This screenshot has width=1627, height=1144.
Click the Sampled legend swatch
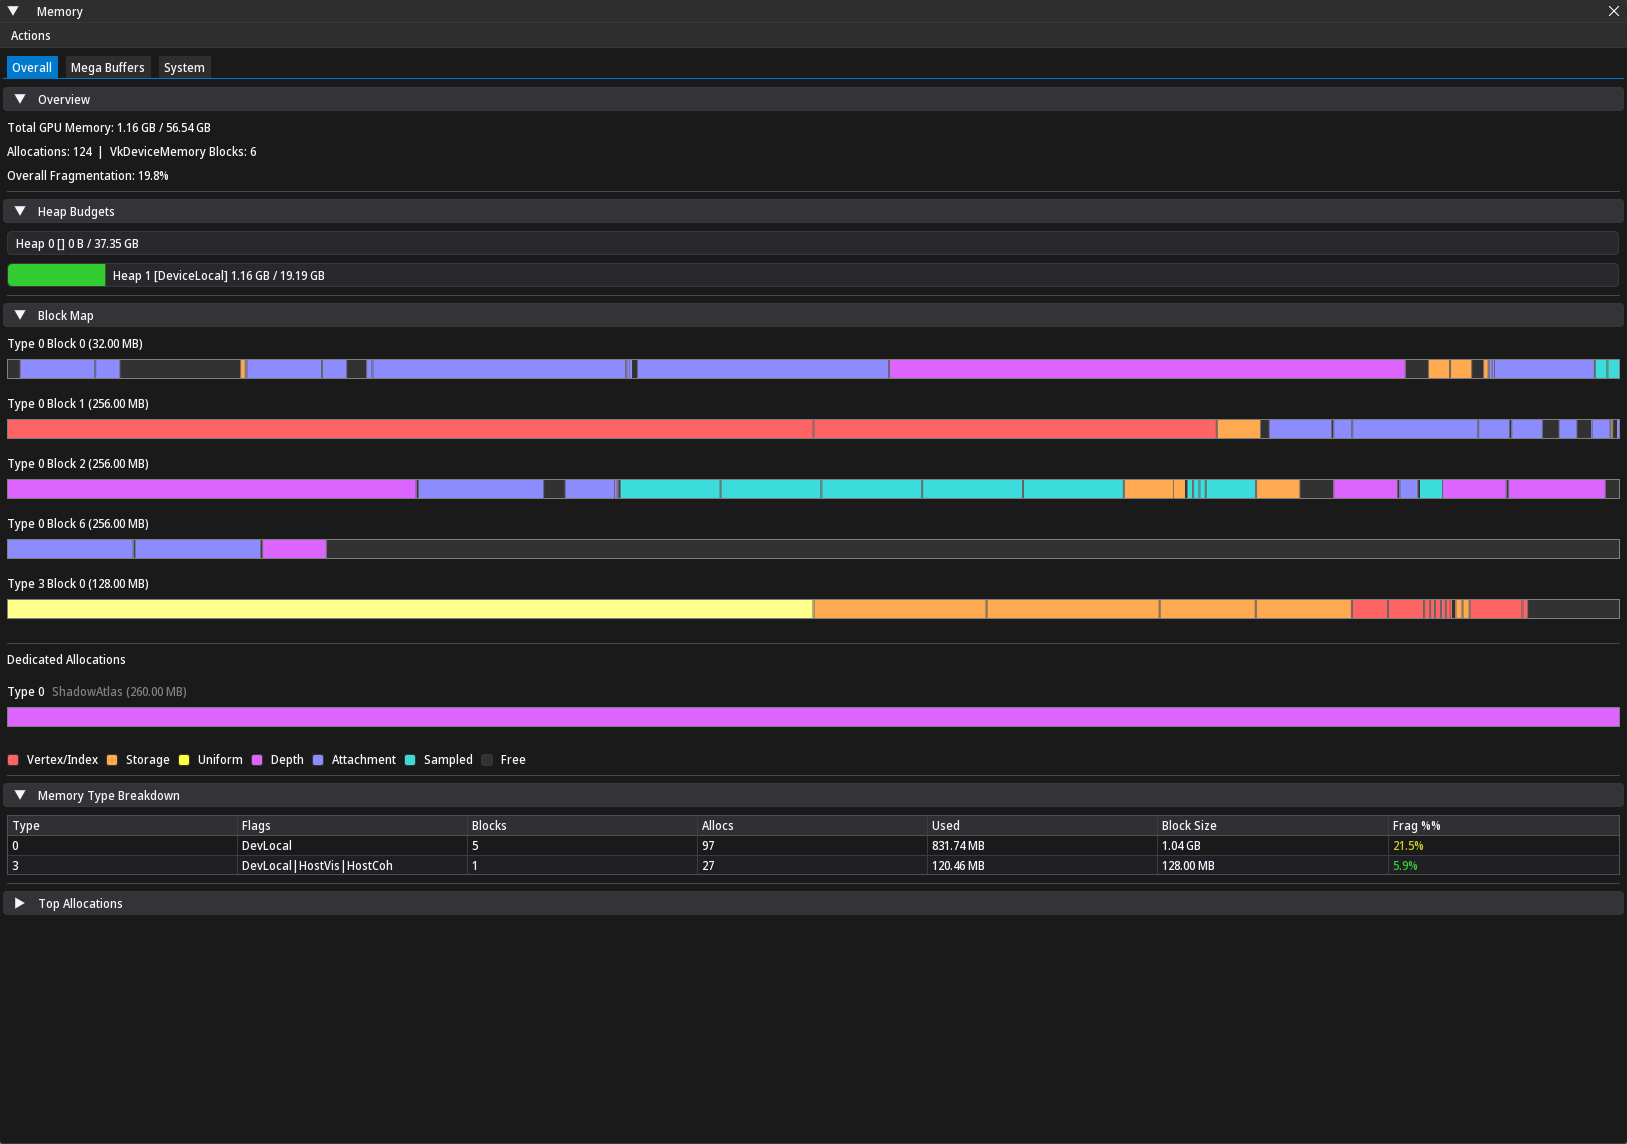click(x=409, y=760)
